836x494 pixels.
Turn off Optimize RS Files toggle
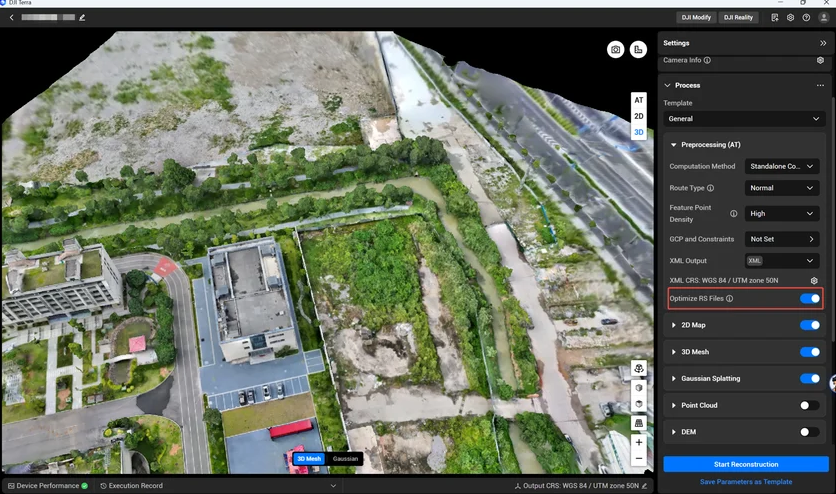pos(810,298)
